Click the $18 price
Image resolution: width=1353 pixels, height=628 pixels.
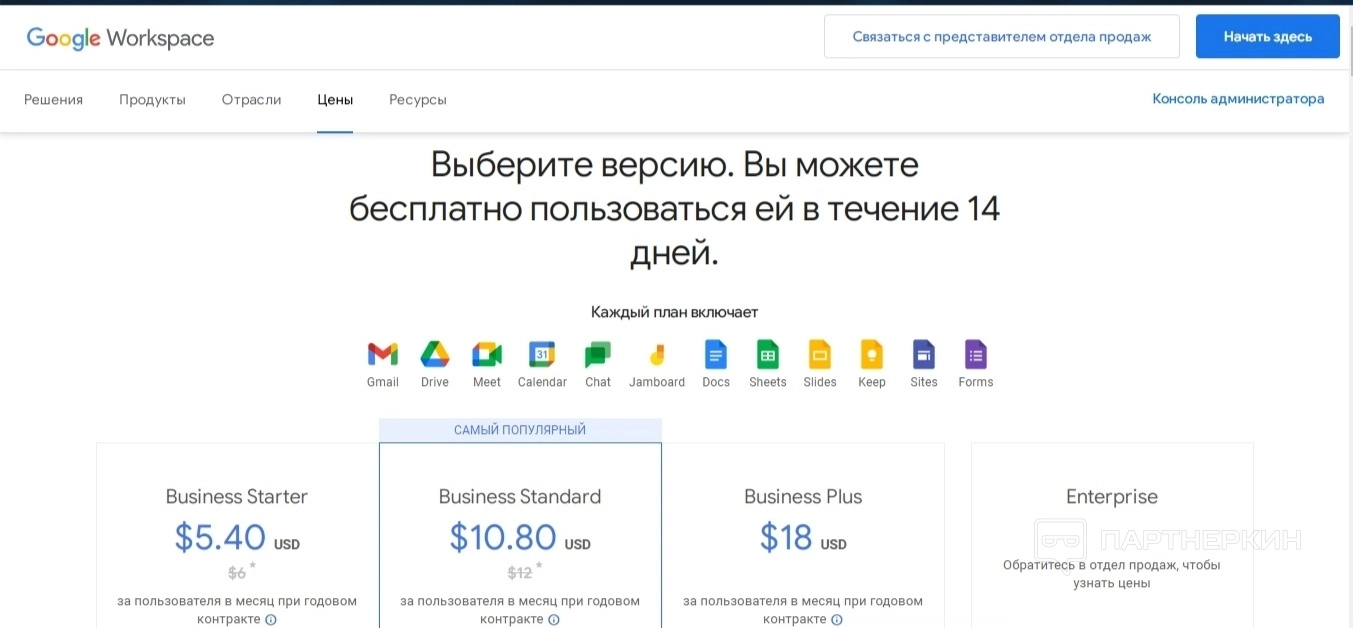[x=786, y=537]
